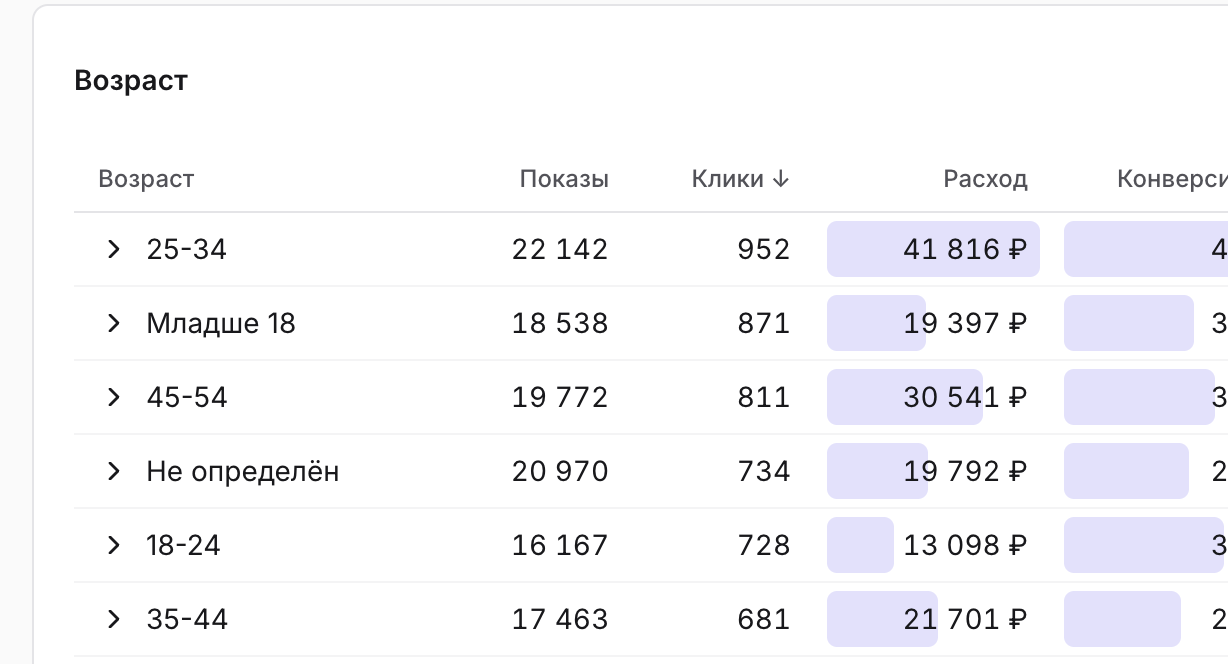Select the 25-34 row label
The height and width of the screenshot is (664, 1228).
(186, 249)
